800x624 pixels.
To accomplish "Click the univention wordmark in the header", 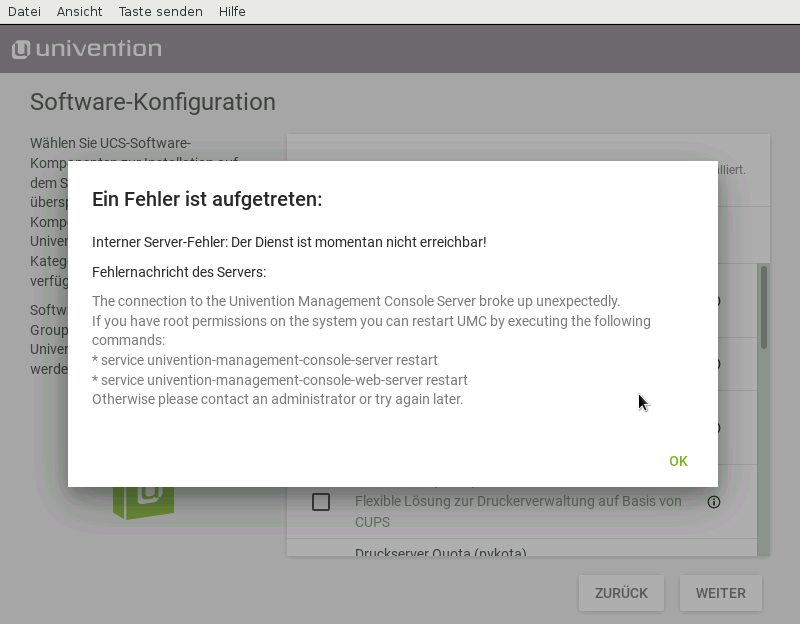I will 98,49.
